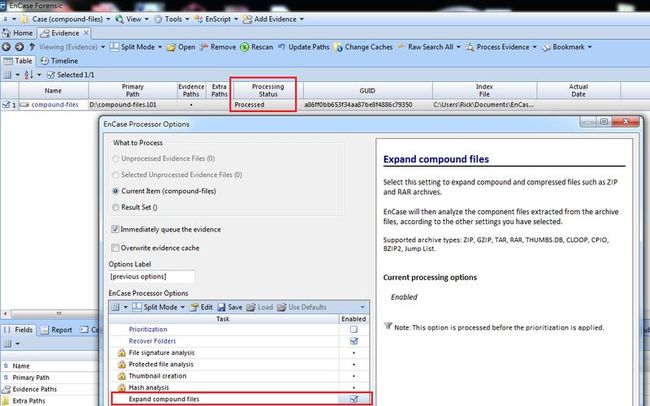The width and height of the screenshot is (650, 406).
Task: Open the table options icon dropdown left of the sort icon
Action: click(x=11, y=75)
